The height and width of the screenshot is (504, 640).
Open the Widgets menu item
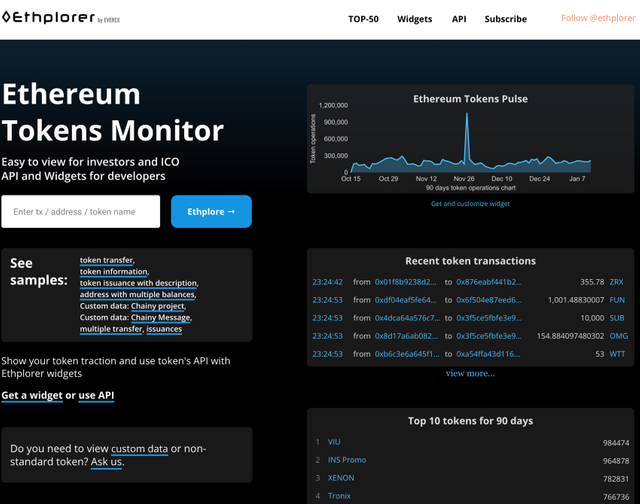pyautogui.click(x=414, y=19)
